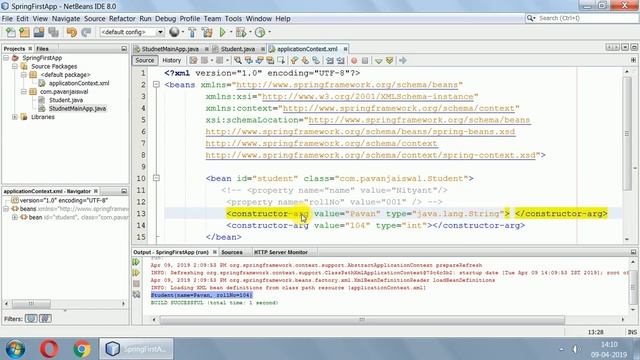Click the Find Selection magnifier icon in editor toolbar
This screenshot has width=640, height=360.
point(238,60)
